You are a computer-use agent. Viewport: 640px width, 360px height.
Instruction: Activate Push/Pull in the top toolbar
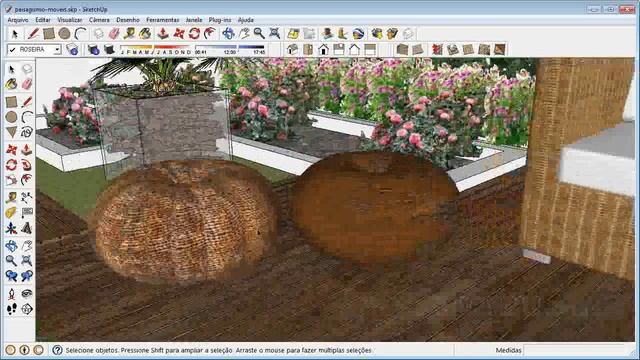pos(163,33)
